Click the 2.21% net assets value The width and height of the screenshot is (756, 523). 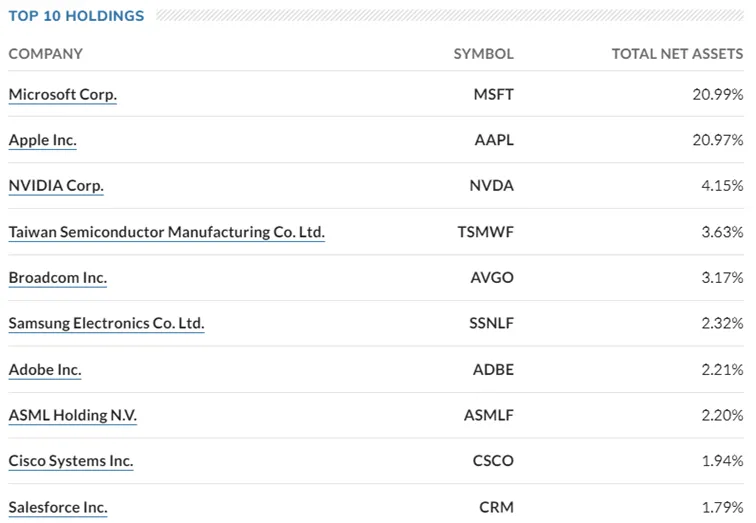tap(722, 370)
